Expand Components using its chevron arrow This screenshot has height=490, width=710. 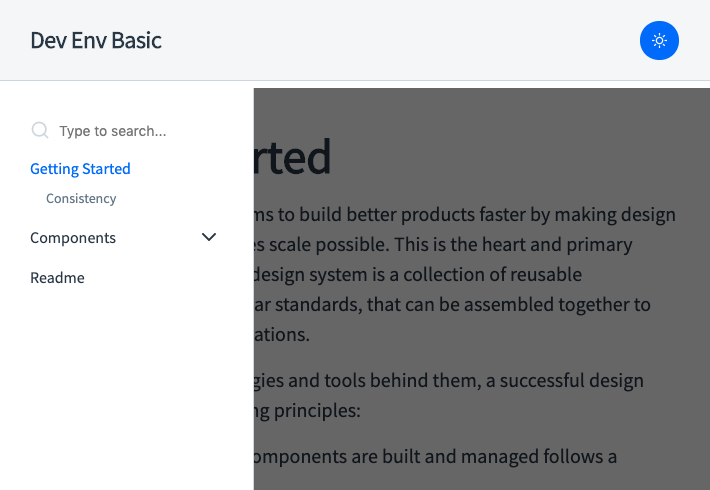209,237
